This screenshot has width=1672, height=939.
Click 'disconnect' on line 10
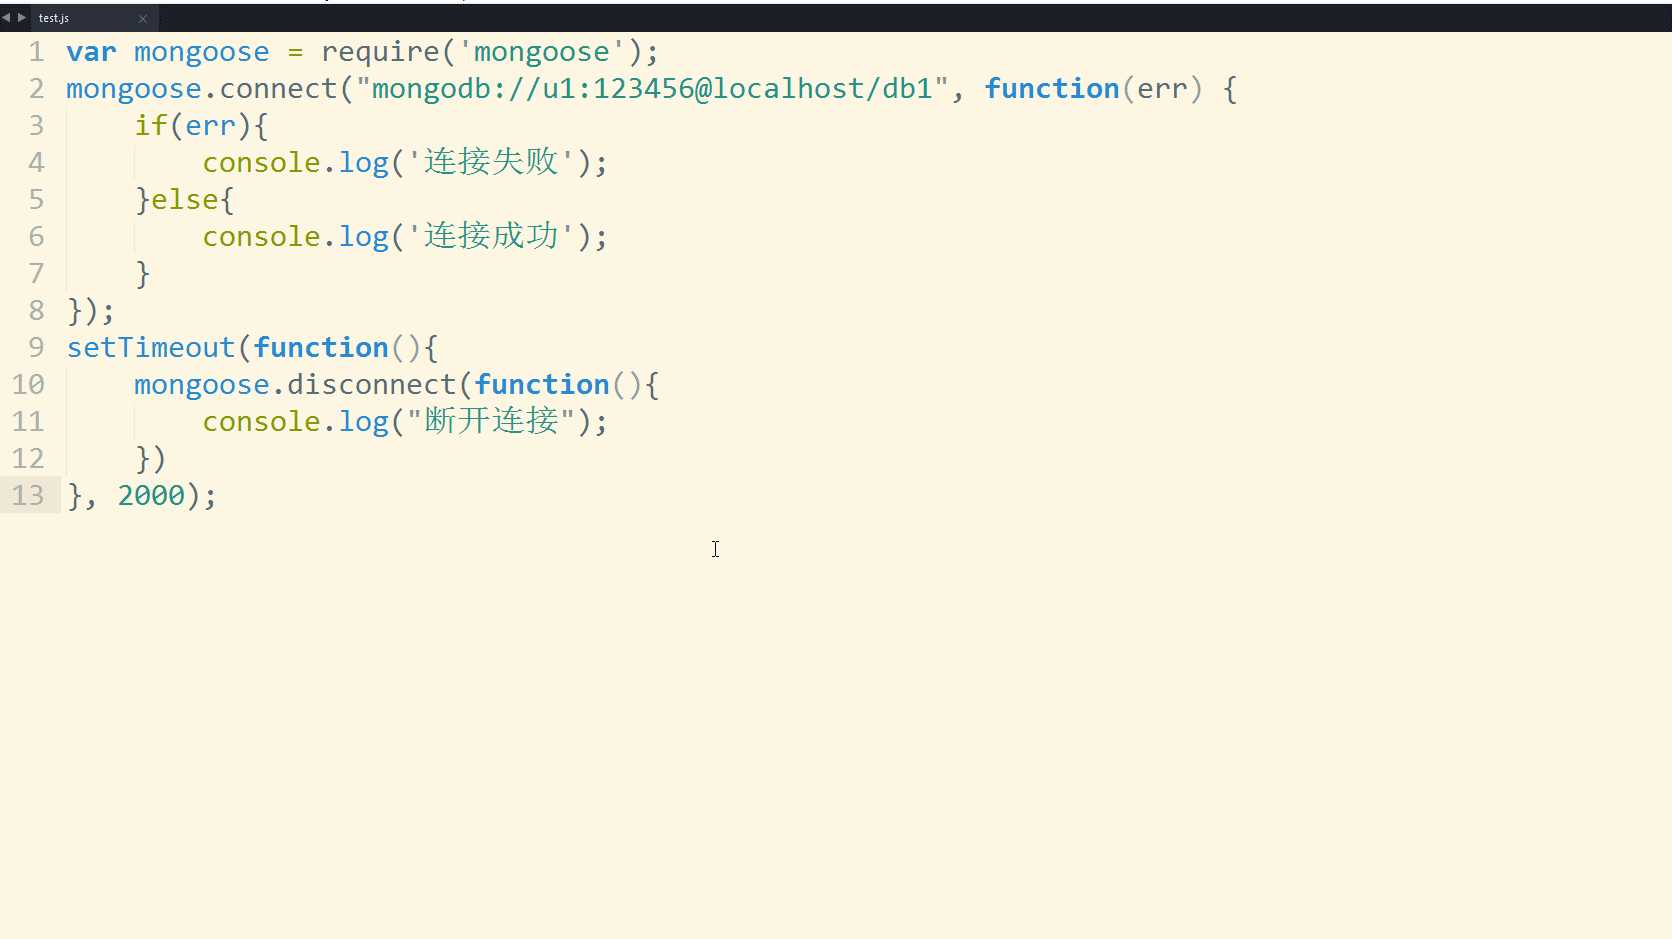click(371, 385)
